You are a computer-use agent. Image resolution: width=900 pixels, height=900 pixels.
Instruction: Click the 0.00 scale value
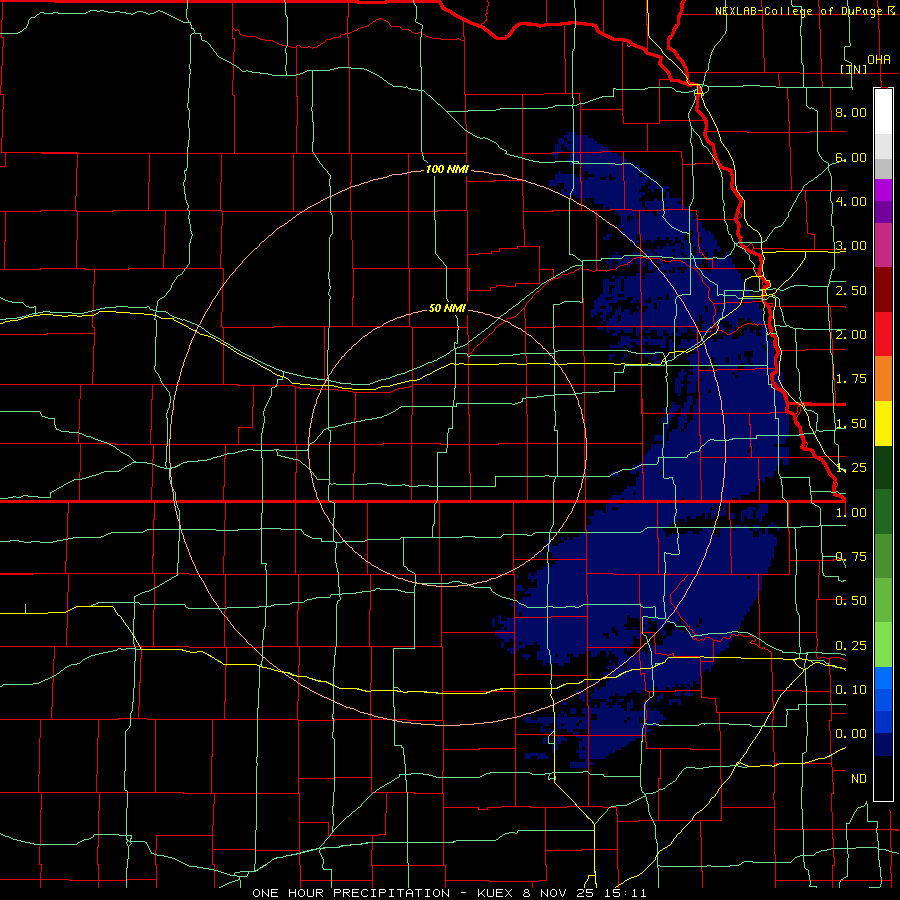(851, 734)
